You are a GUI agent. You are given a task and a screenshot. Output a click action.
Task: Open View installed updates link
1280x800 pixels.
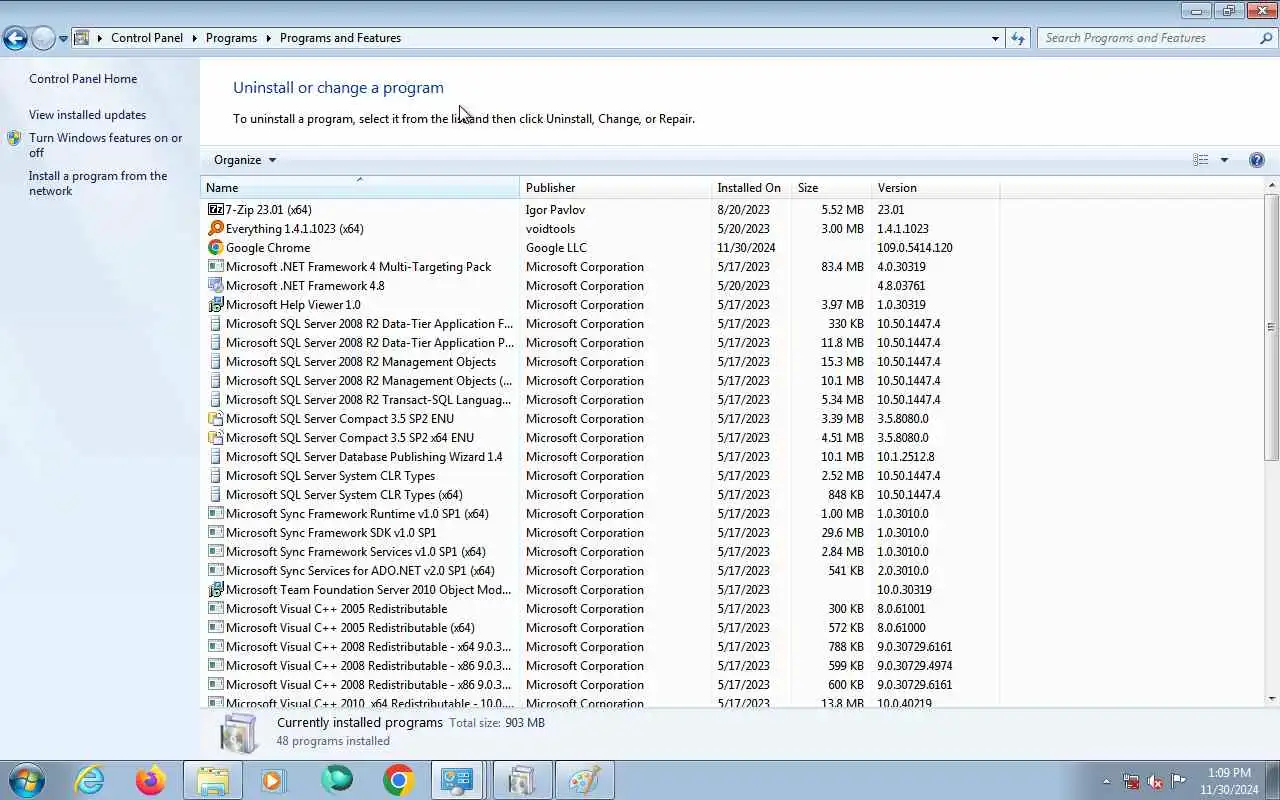(87, 115)
